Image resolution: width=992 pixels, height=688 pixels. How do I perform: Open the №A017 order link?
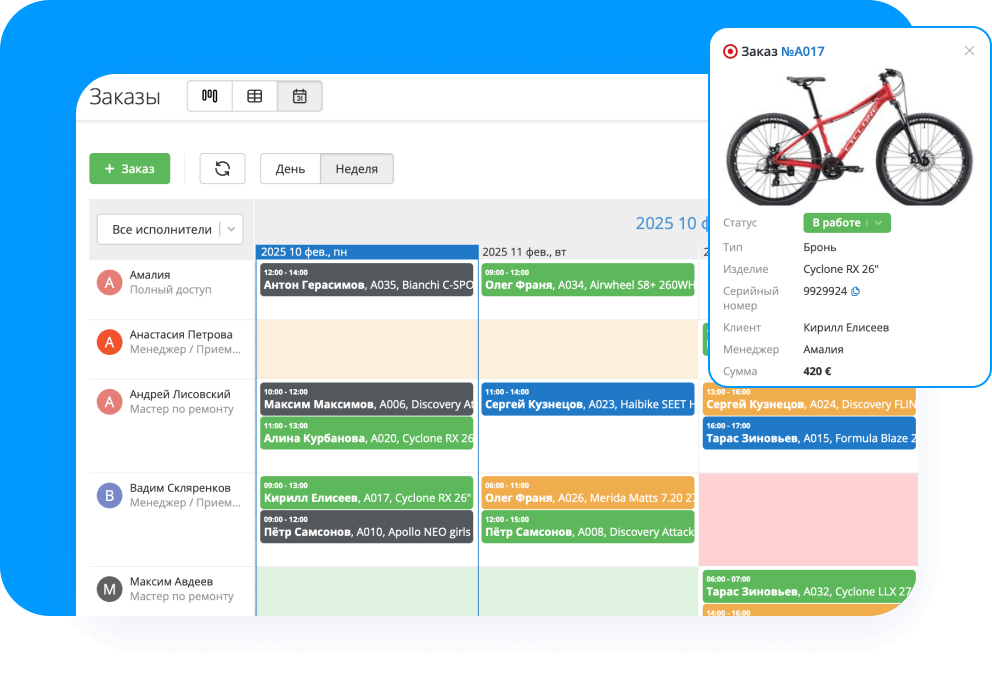click(x=802, y=51)
